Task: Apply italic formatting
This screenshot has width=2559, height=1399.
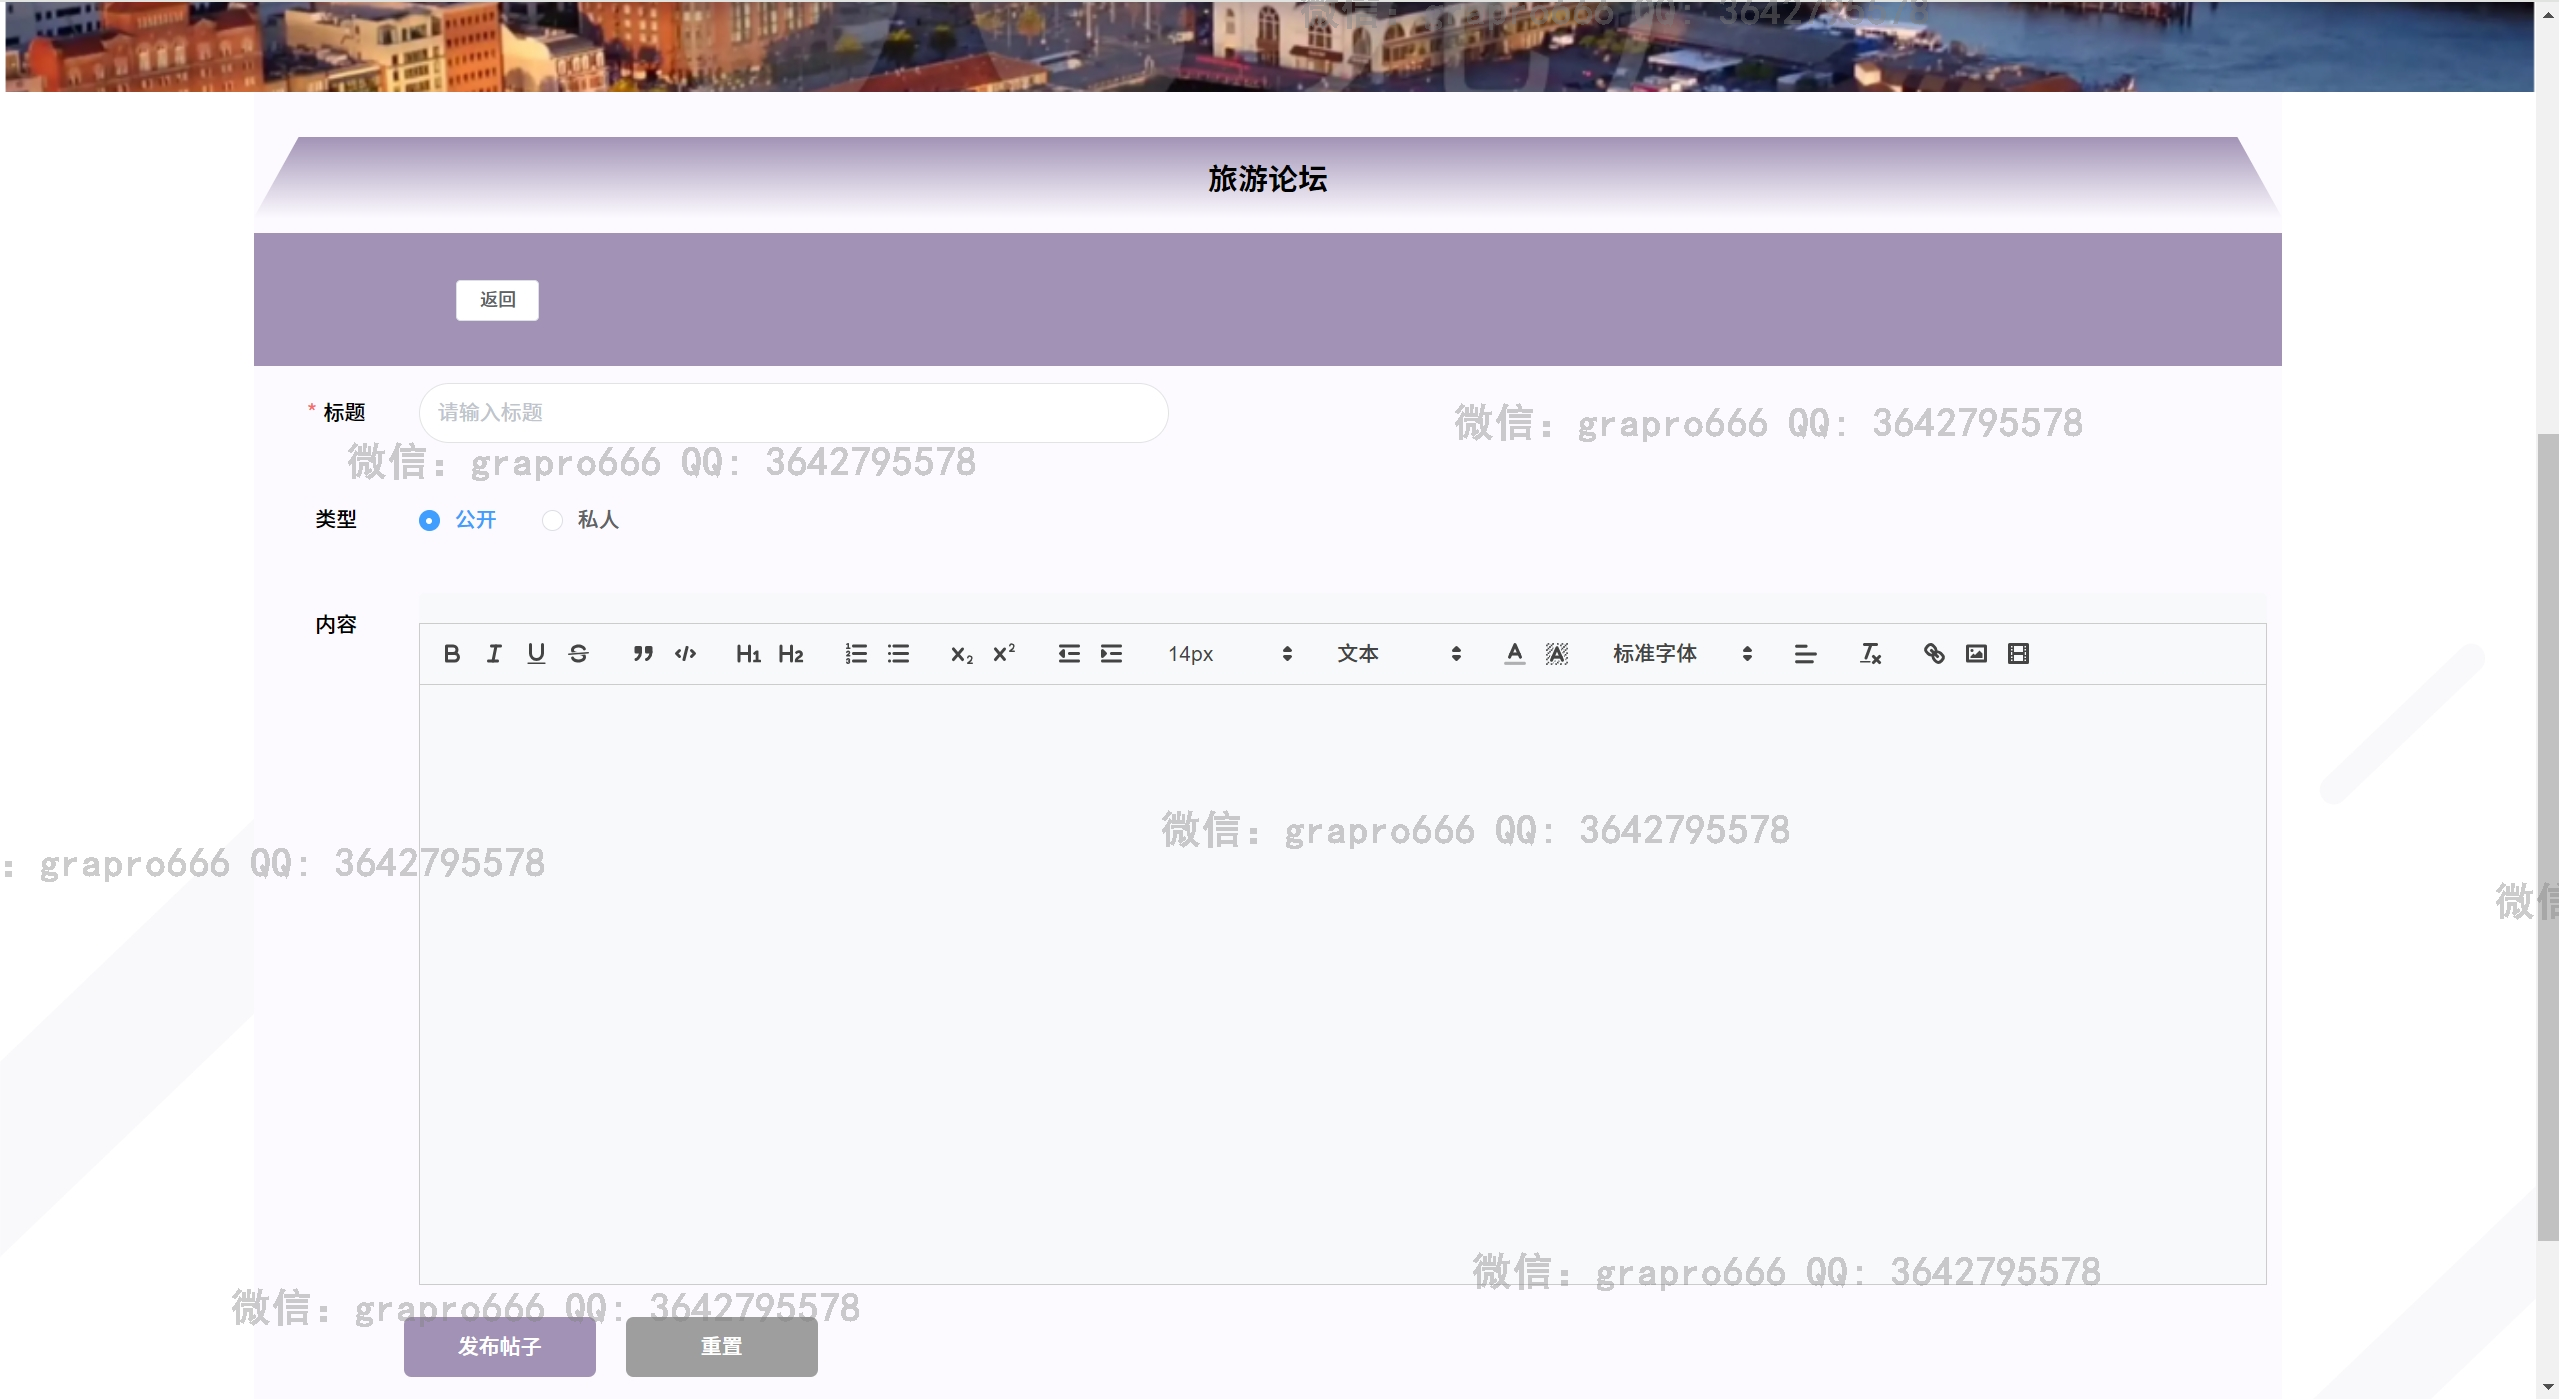Action: point(494,654)
